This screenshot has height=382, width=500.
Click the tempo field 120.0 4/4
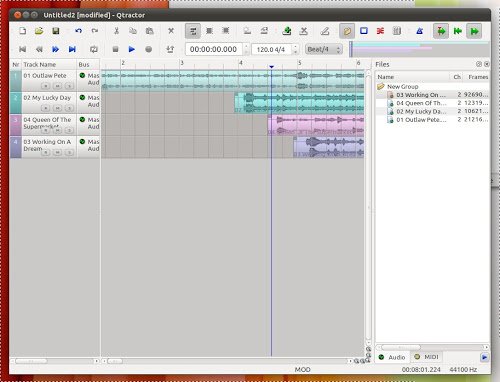click(x=271, y=49)
